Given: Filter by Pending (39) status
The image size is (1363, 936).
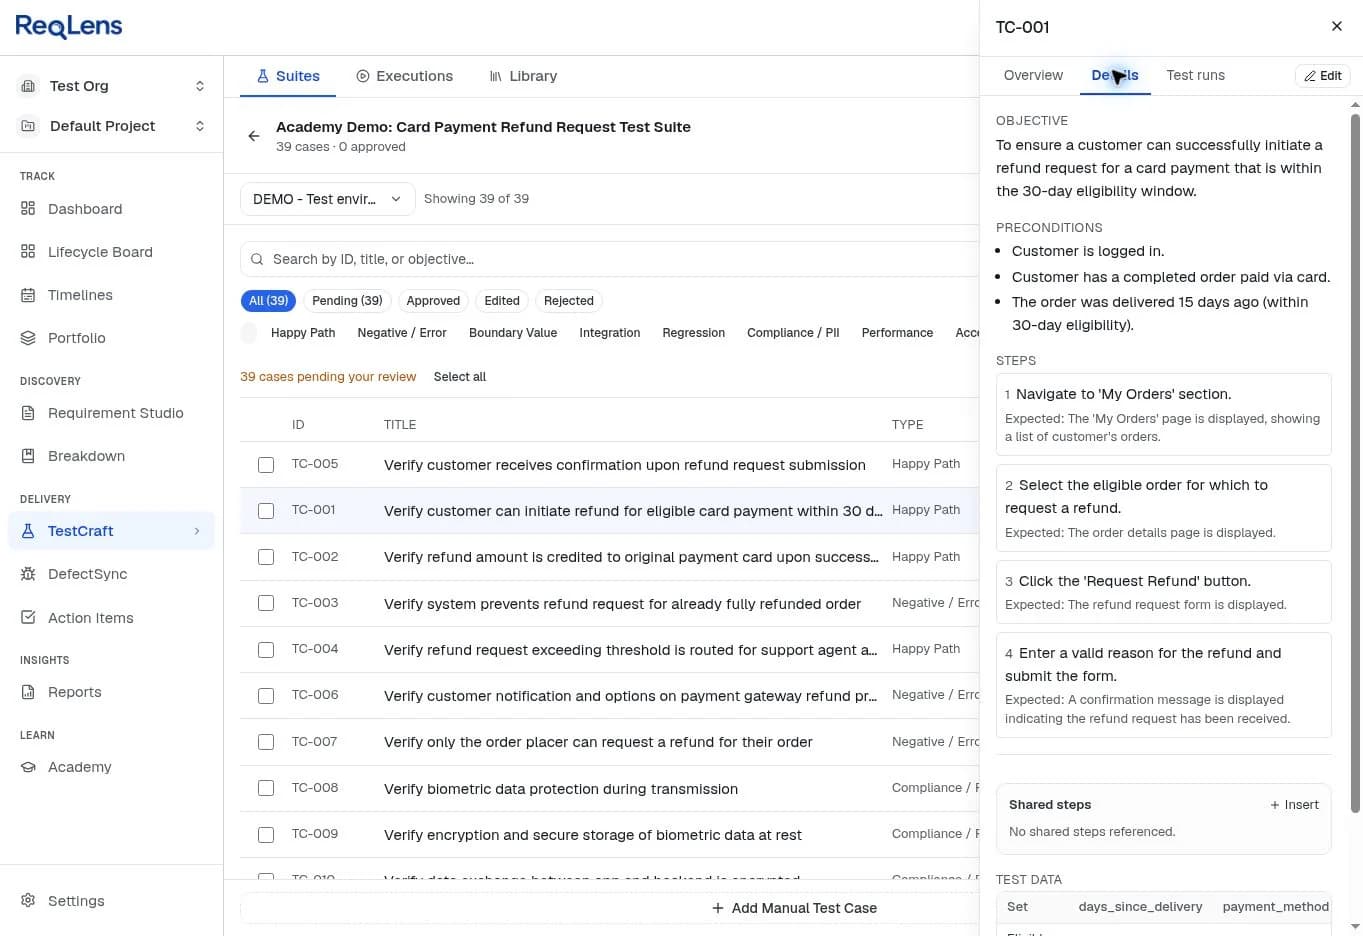Looking at the screenshot, I should (x=347, y=301).
